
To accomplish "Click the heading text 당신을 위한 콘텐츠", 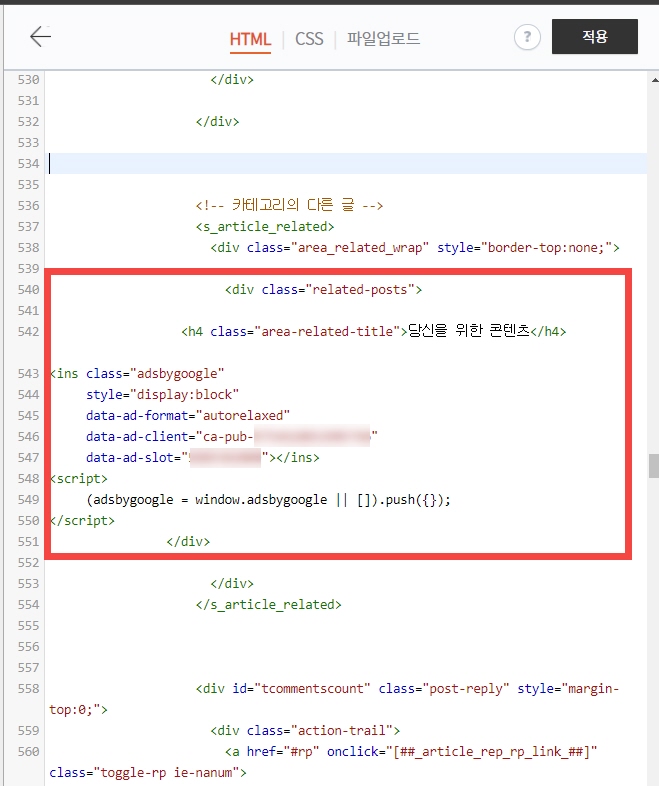I will coord(469,331).
